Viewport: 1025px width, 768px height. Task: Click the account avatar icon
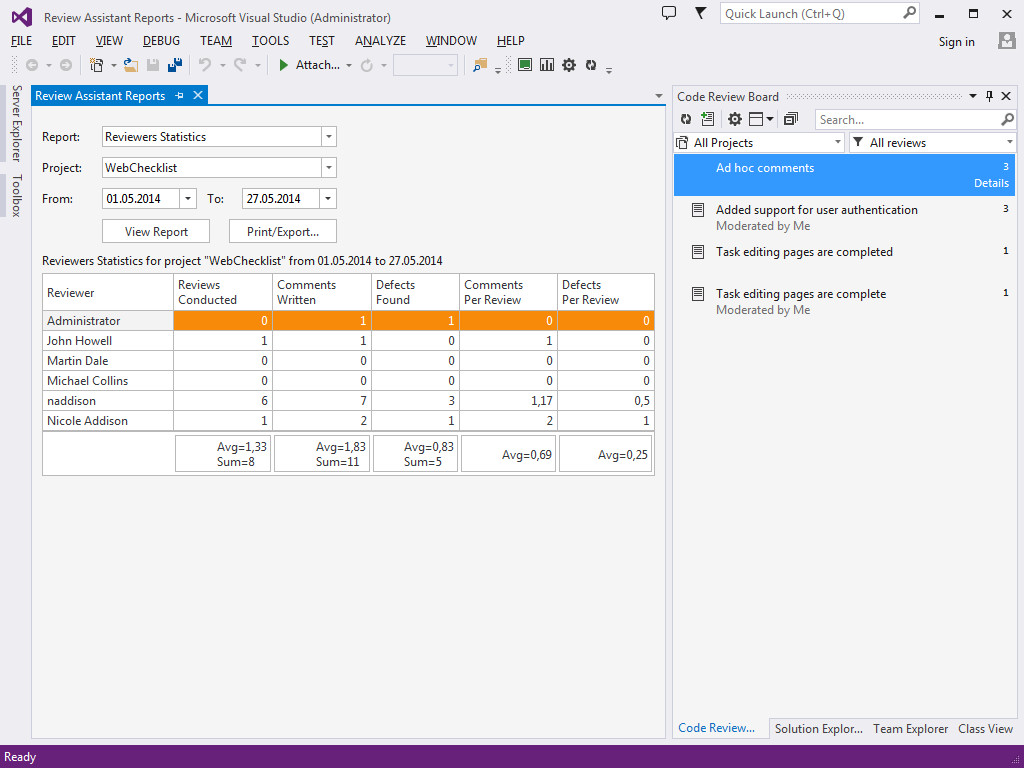1007,41
